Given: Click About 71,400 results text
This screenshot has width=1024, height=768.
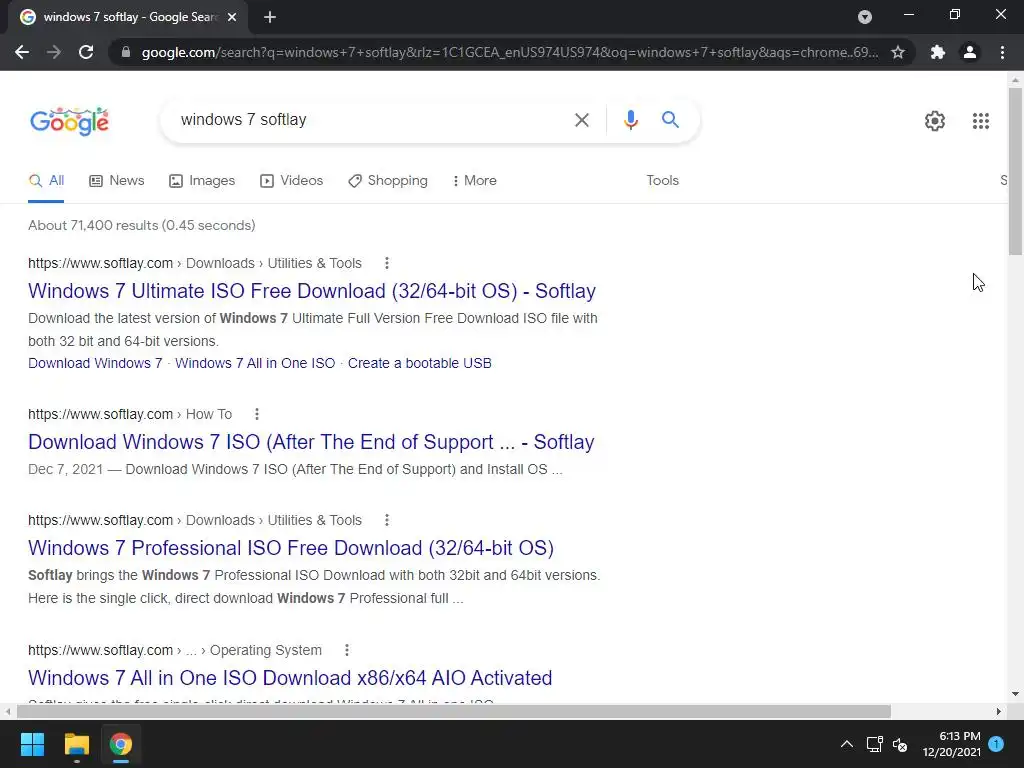Looking at the screenshot, I should coord(142,225).
